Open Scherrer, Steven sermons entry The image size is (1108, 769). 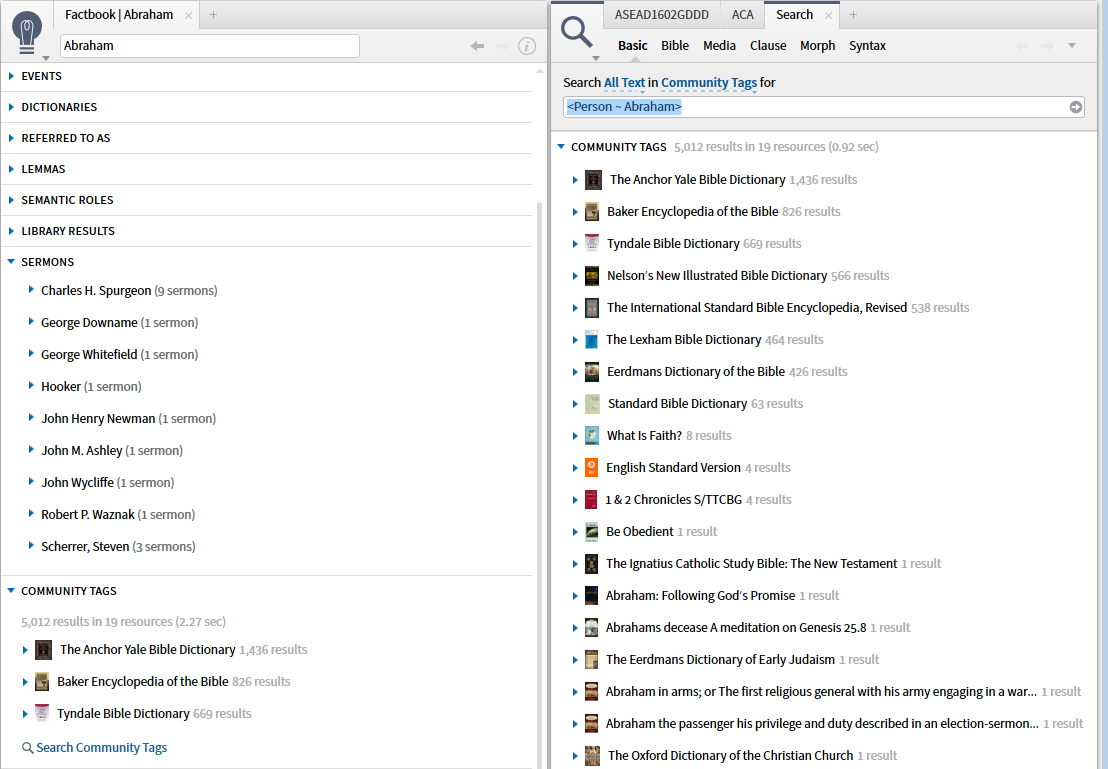(x=85, y=547)
